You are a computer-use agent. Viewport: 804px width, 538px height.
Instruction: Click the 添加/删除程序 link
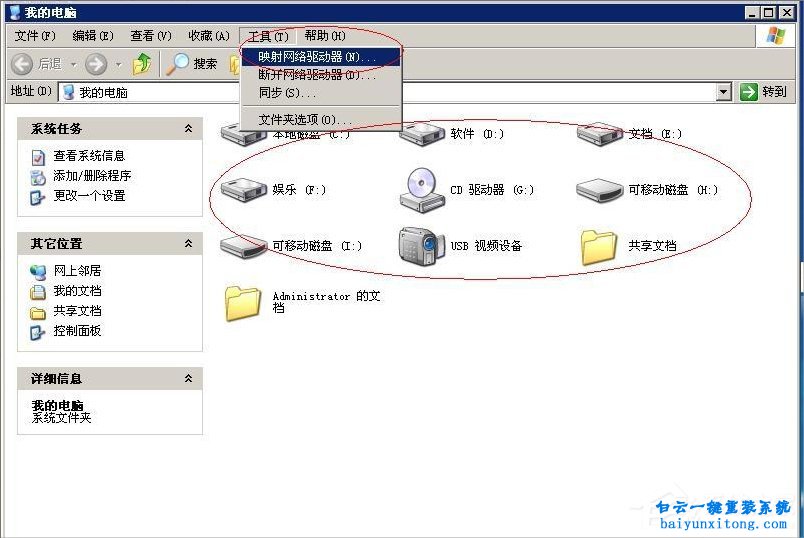point(92,176)
